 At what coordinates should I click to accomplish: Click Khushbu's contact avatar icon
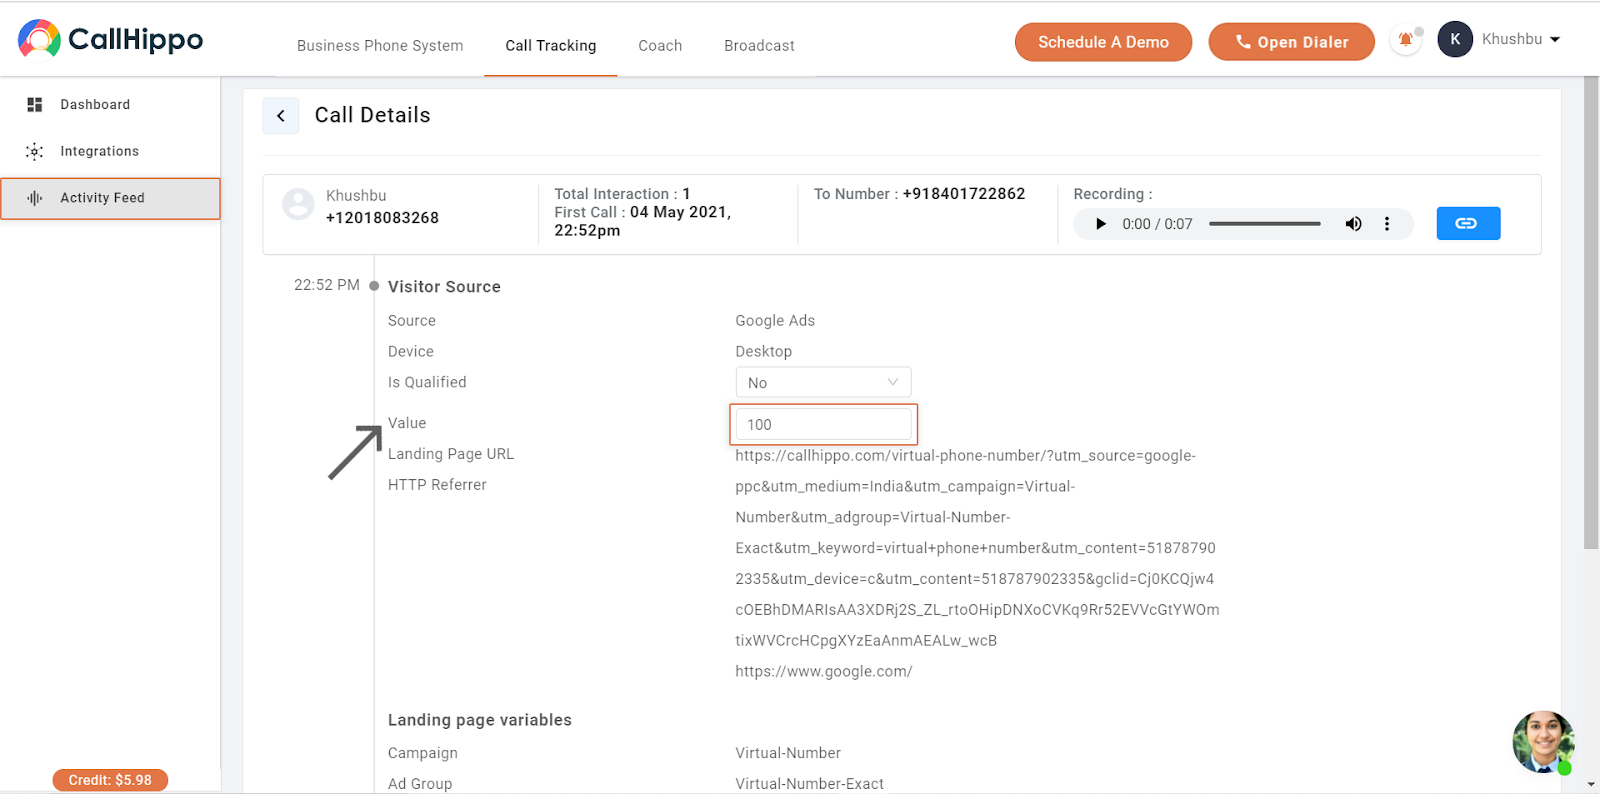[x=298, y=204]
